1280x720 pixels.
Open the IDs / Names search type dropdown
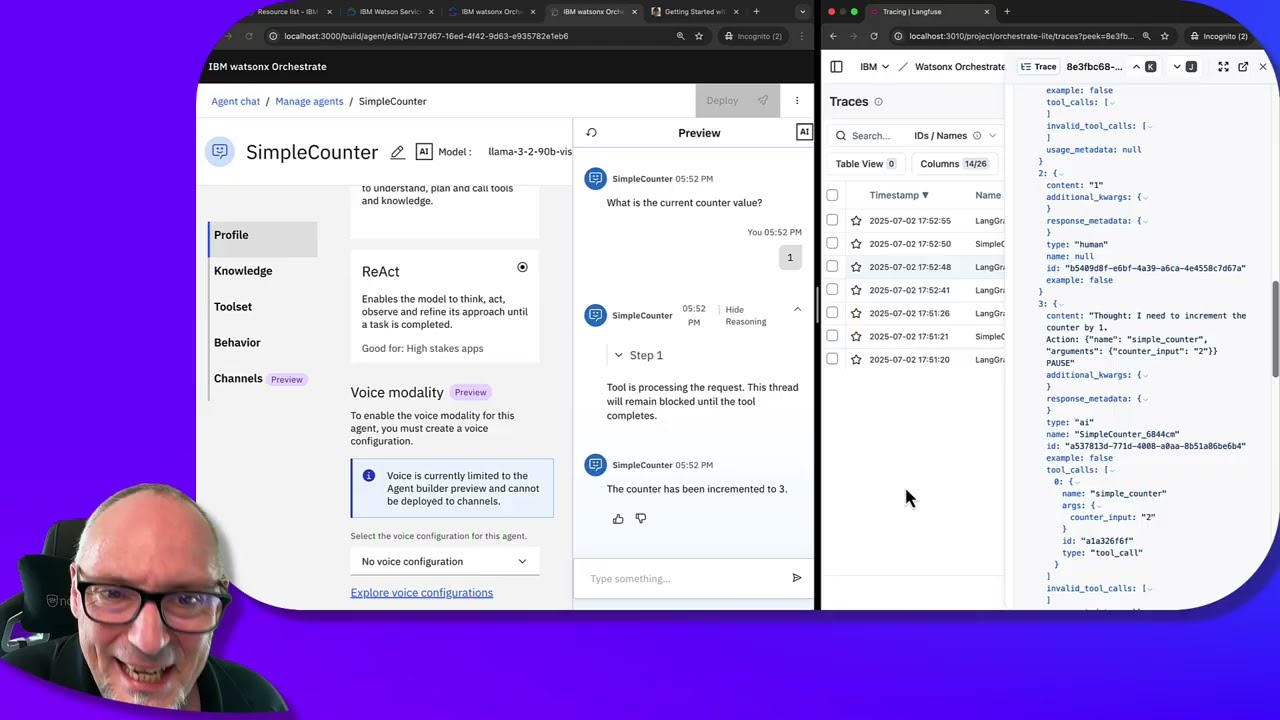(x=955, y=136)
